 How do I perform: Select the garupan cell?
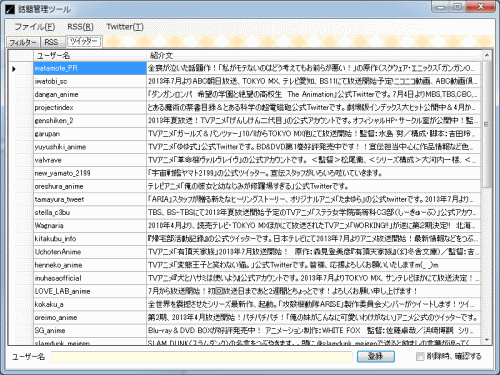pyautogui.click(x=90, y=134)
